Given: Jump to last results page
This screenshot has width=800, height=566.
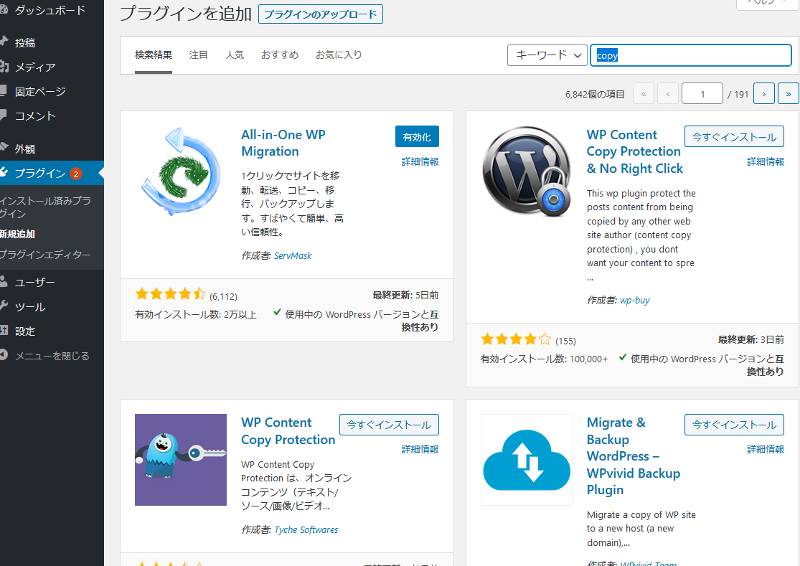Looking at the screenshot, I should pyautogui.click(x=788, y=93).
